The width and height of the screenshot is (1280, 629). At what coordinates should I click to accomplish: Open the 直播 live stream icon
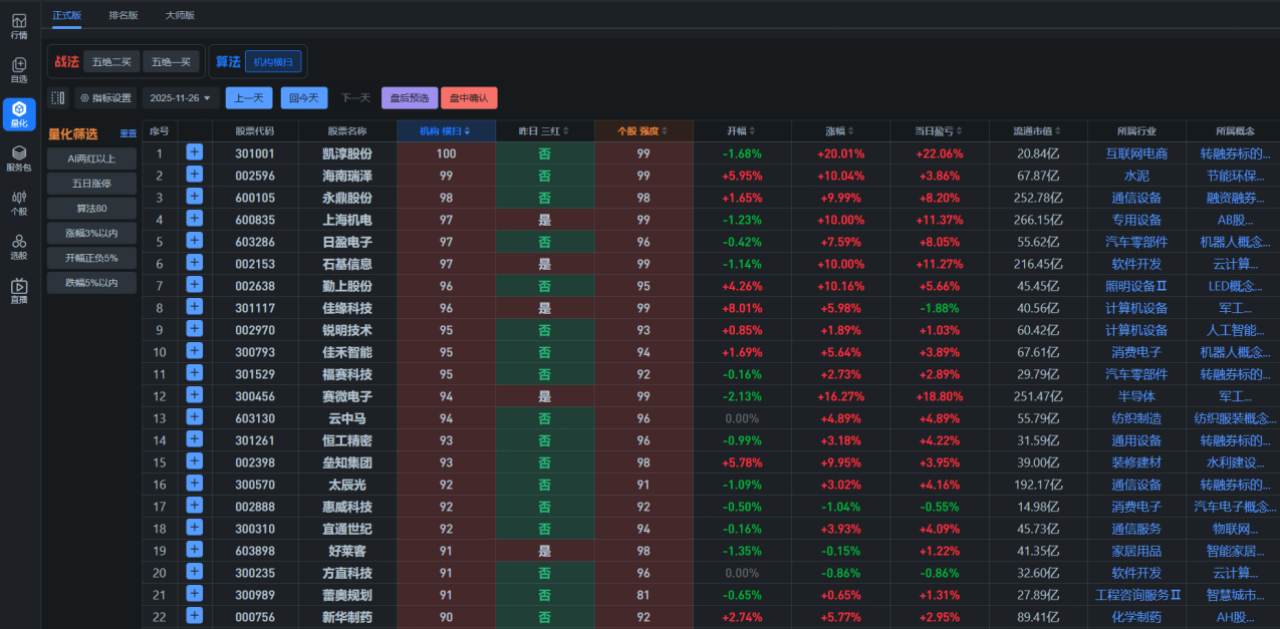pyautogui.click(x=19, y=290)
